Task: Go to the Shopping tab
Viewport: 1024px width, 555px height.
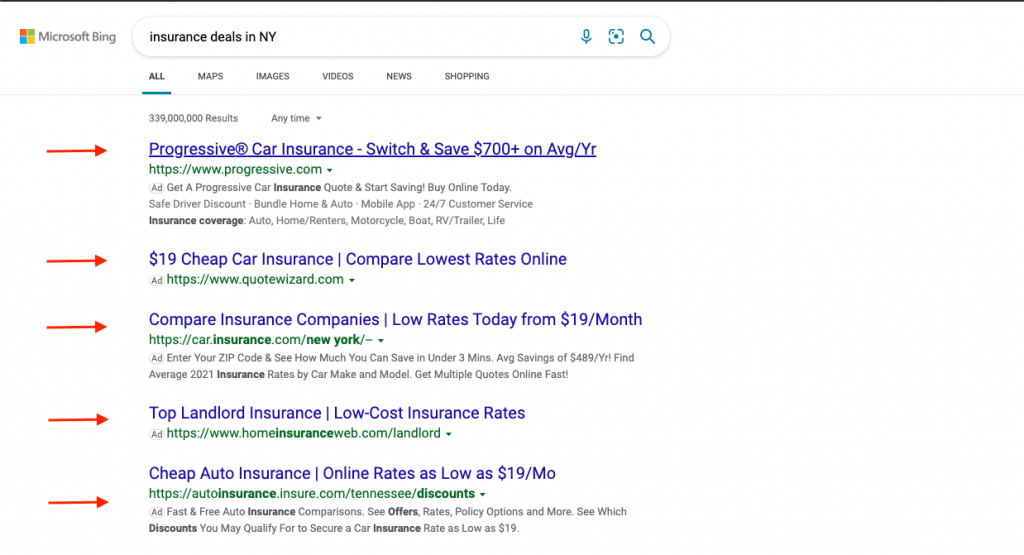Action: 466,76
